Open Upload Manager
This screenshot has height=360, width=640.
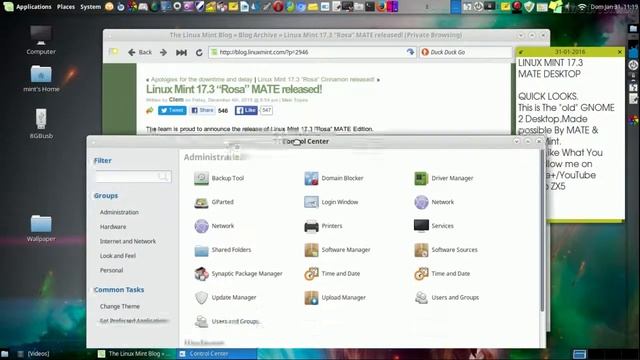tap(335, 298)
